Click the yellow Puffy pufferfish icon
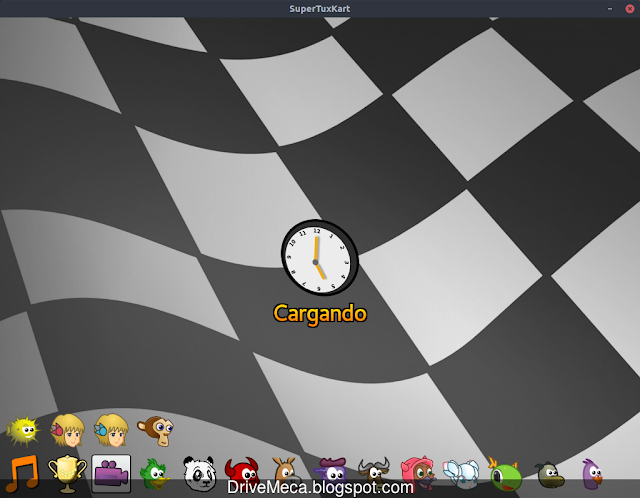 23,430
